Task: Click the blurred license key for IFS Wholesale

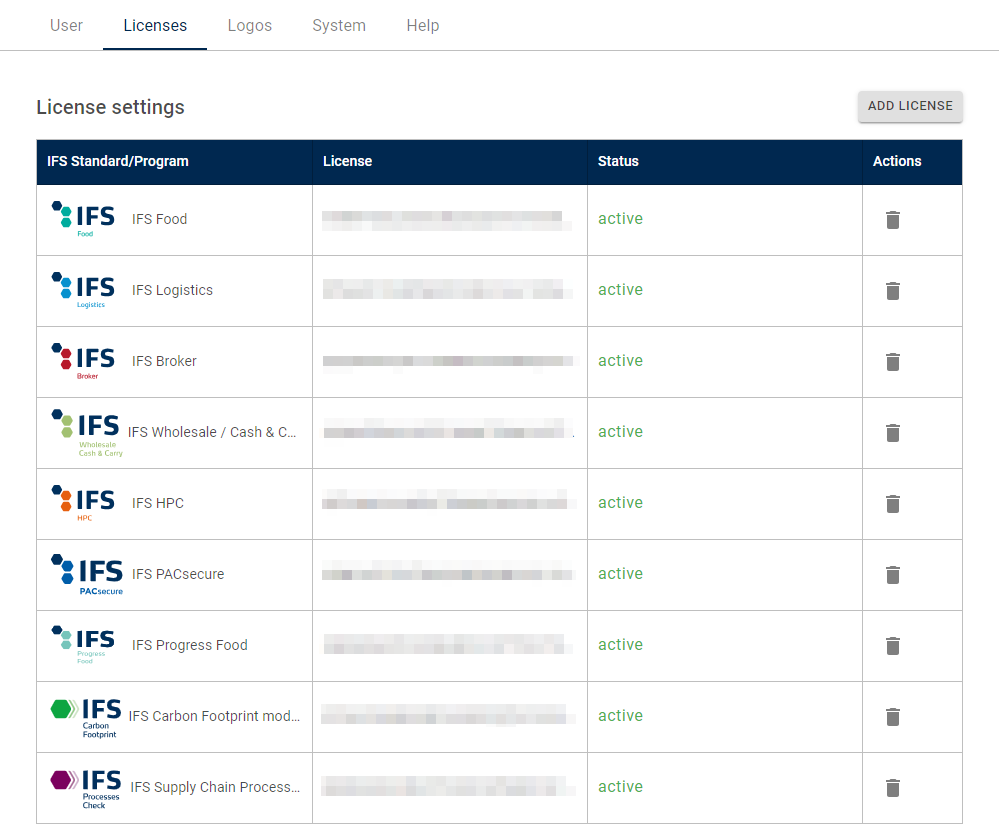Action: pos(449,429)
